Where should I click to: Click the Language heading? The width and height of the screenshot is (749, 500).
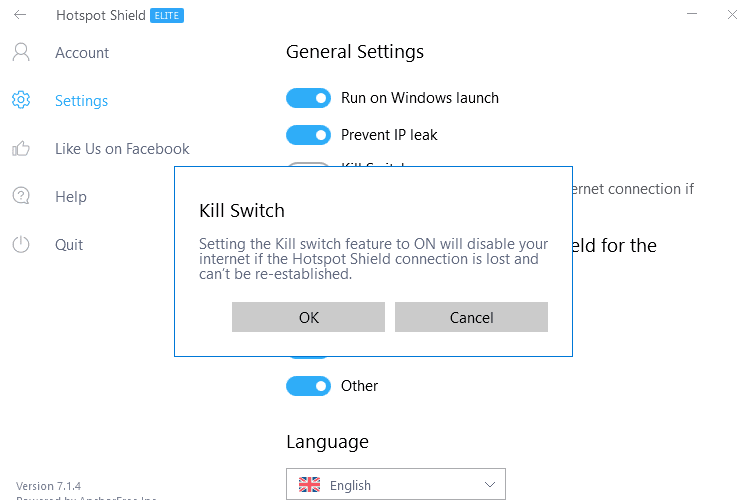[x=328, y=442]
